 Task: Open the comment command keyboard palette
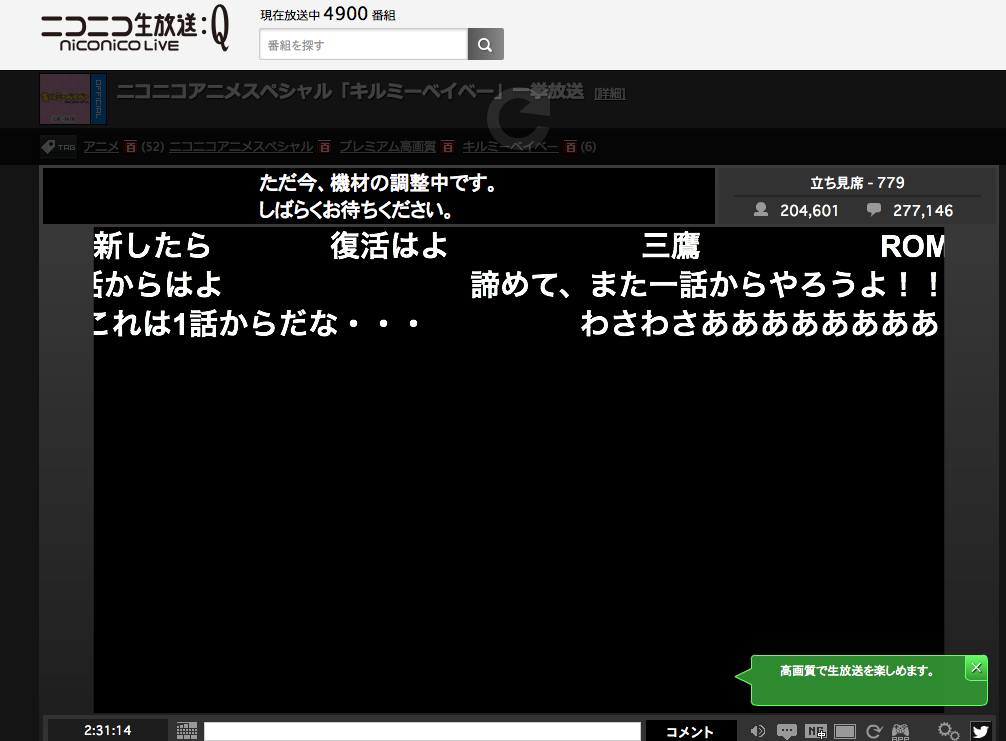pos(187,731)
